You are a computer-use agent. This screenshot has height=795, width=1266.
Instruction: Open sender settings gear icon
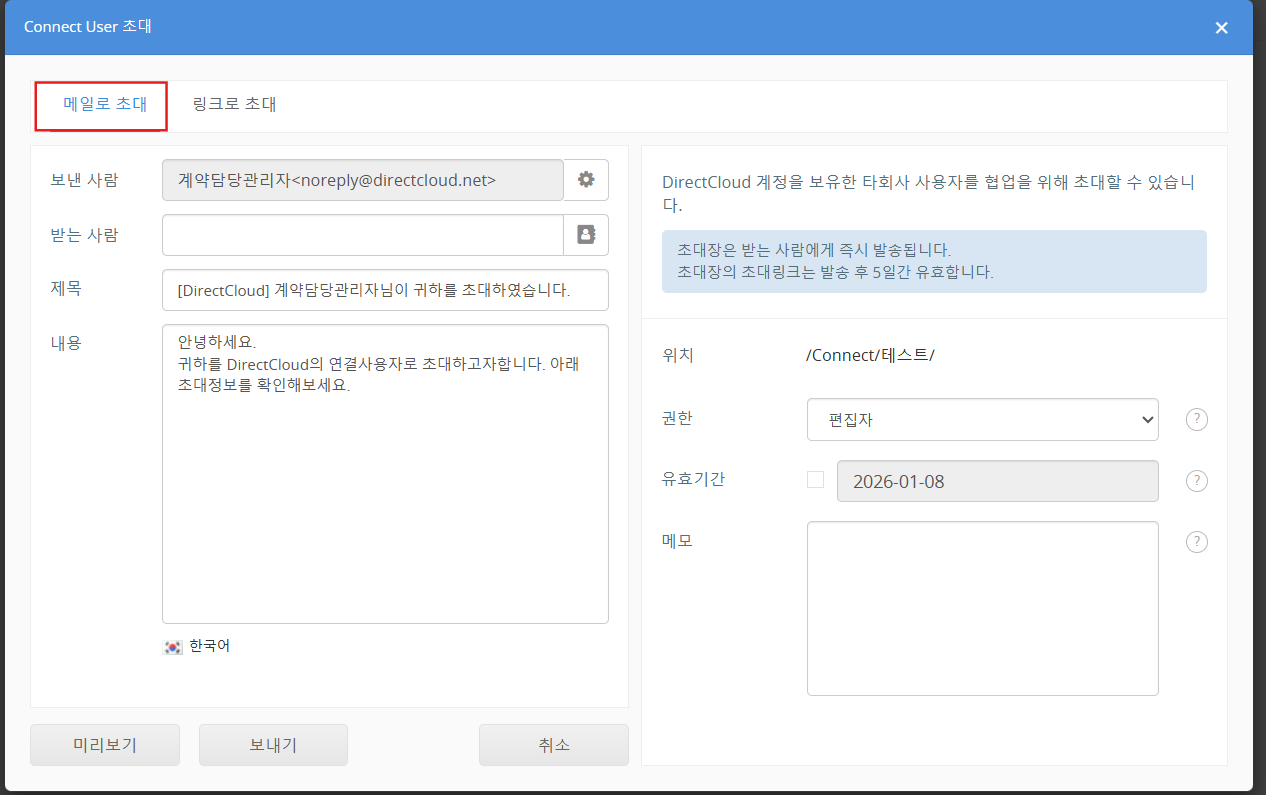coord(586,180)
